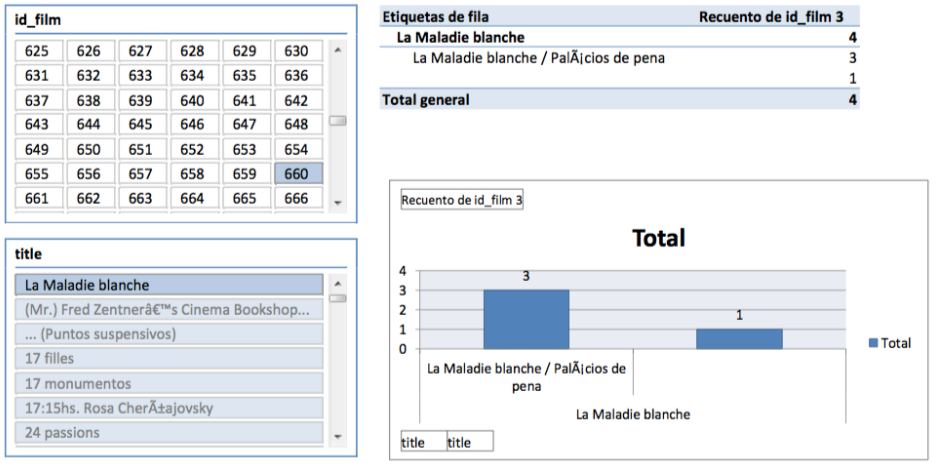Screen dimensions: 938x466
Task: Click the highlighted id_film 660 item
Action: (299, 173)
